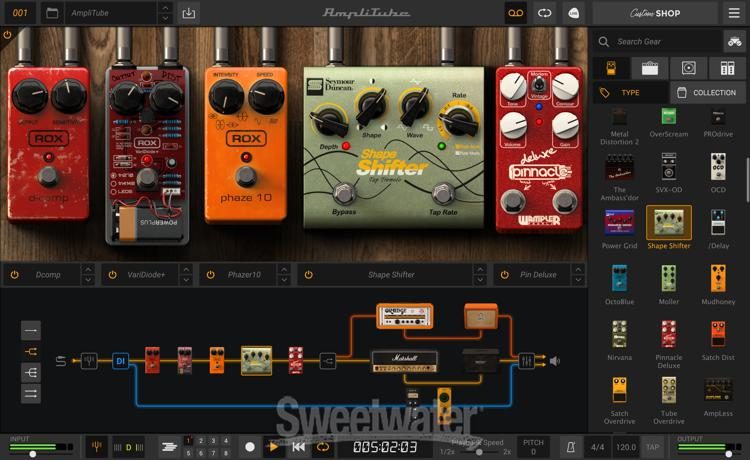This screenshot has height=460, width=750.
Task: Click the rewind to start button
Action: [x=298, y=447]
